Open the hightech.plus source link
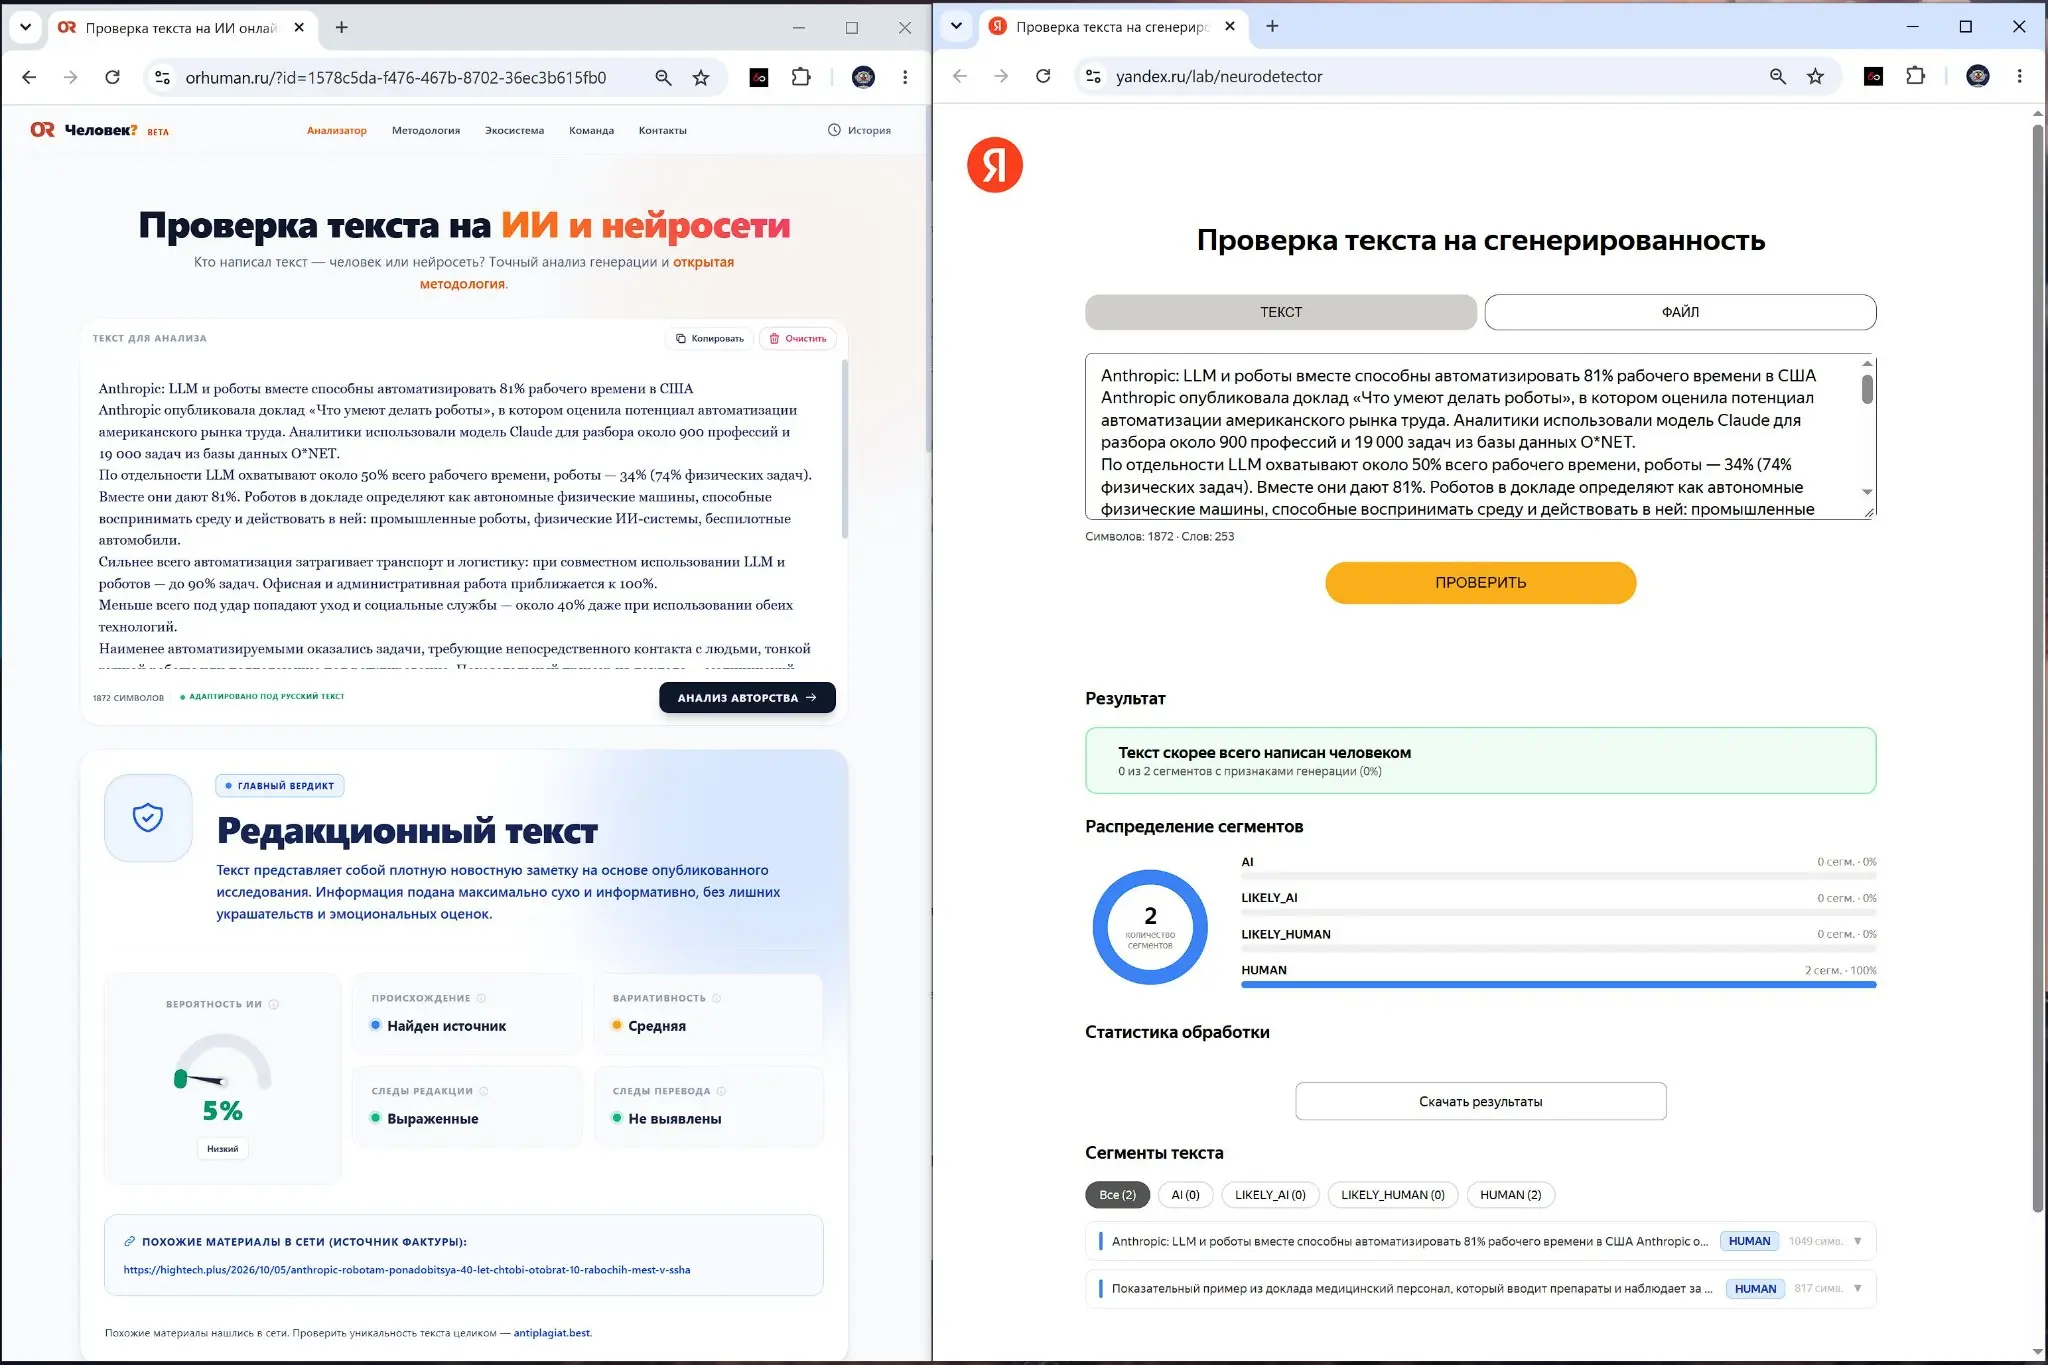The image size is (2048, 1365). click(x=407, y=1270)
